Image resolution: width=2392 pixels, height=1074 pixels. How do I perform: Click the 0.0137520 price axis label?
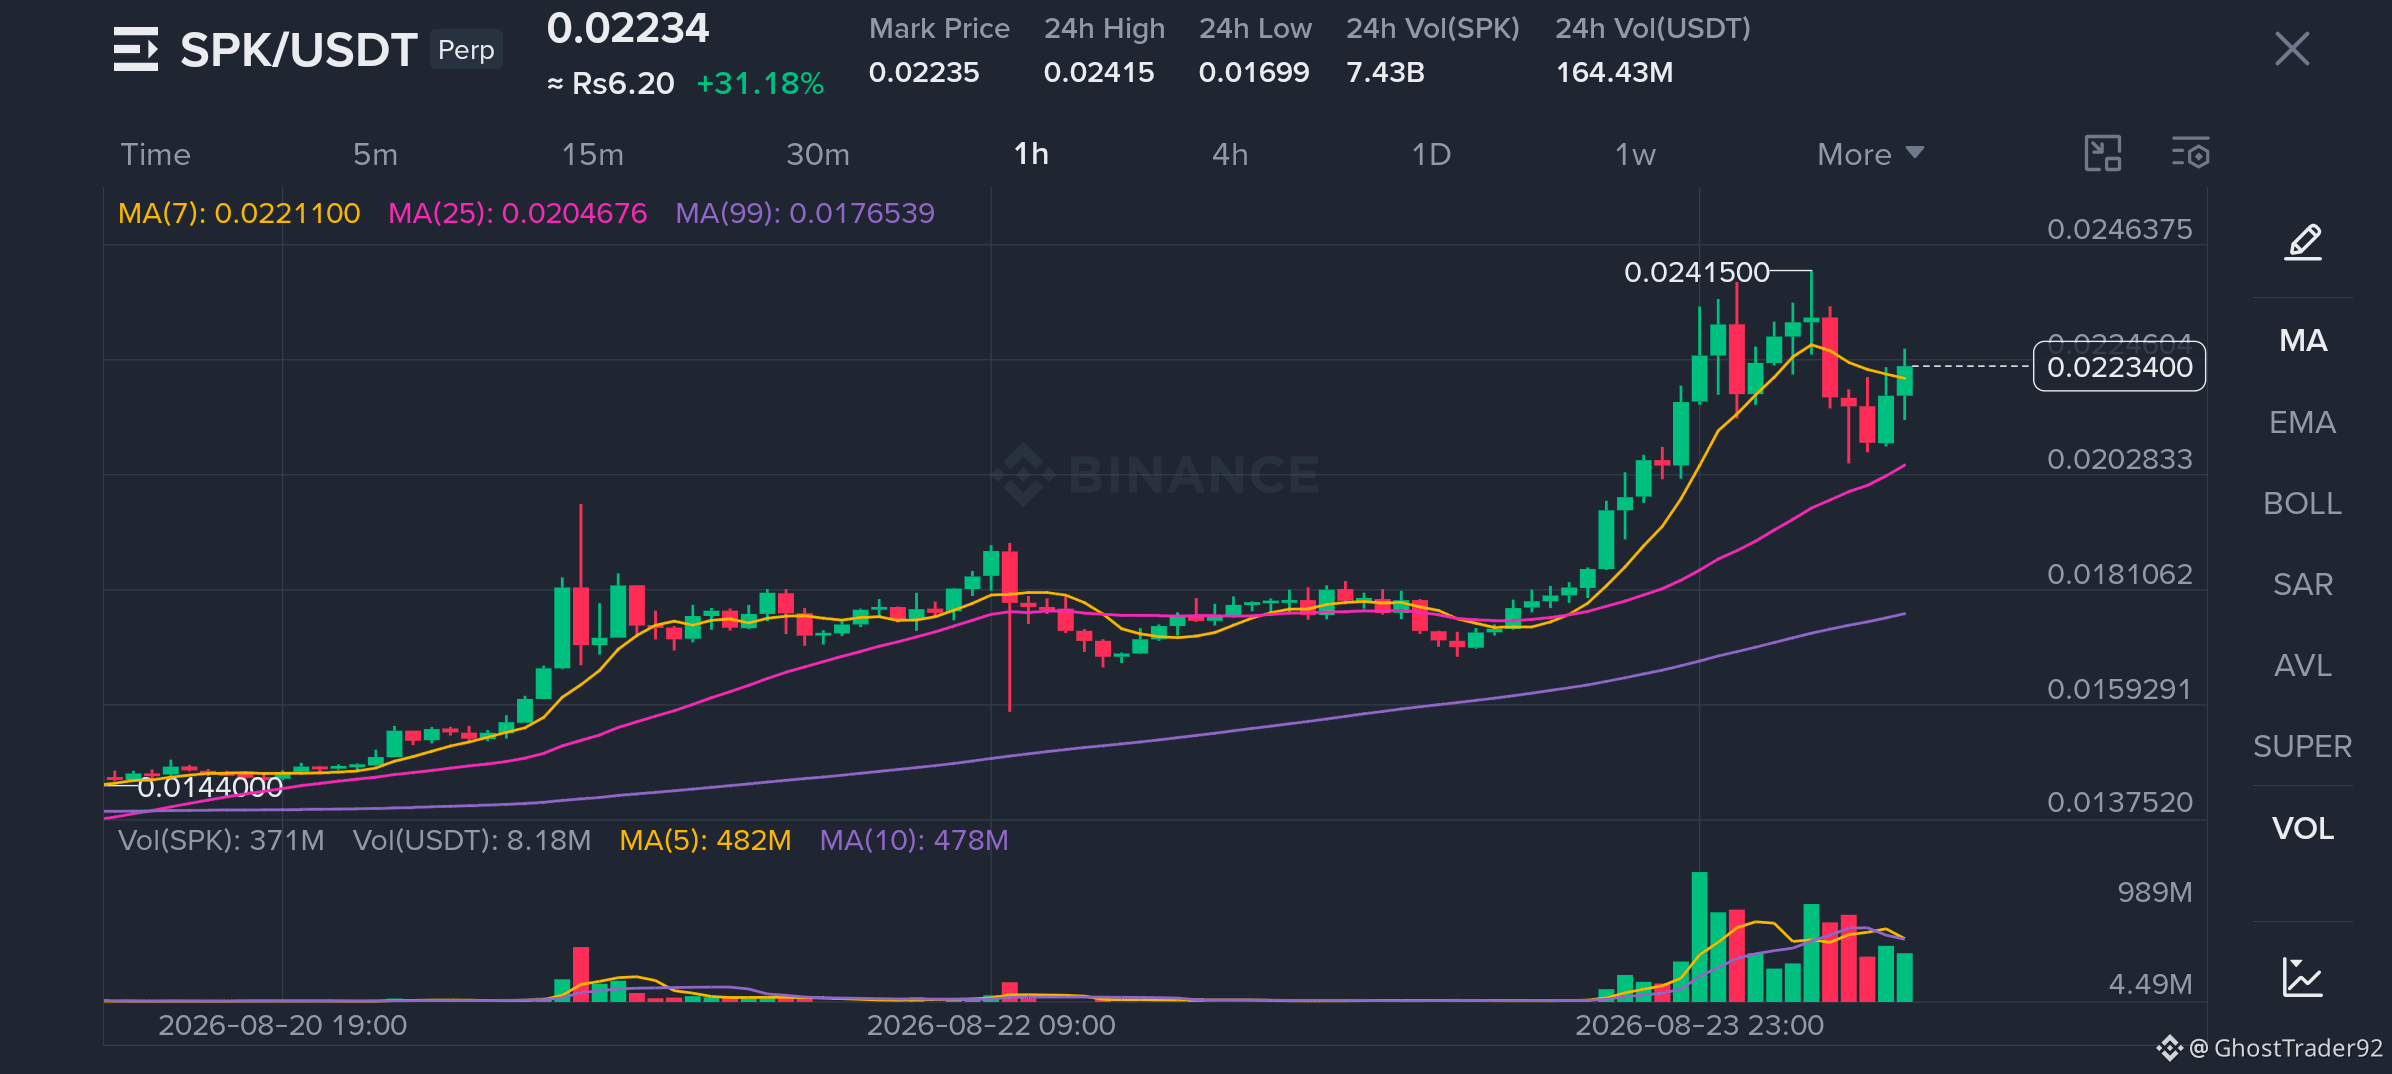[2119, 802]
